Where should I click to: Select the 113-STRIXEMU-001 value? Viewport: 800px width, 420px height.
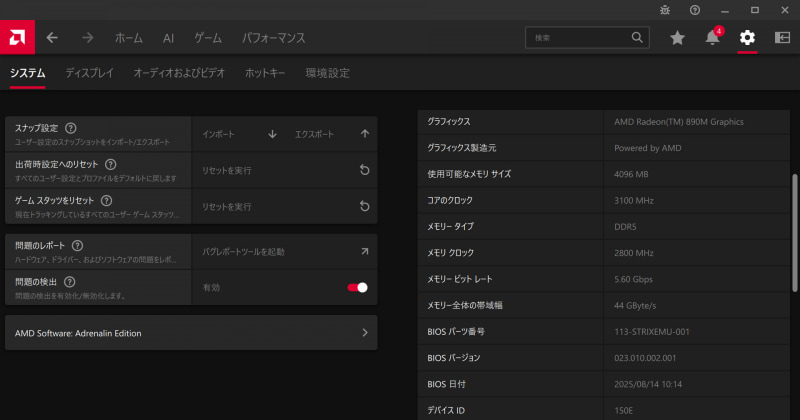click(652, 332)
